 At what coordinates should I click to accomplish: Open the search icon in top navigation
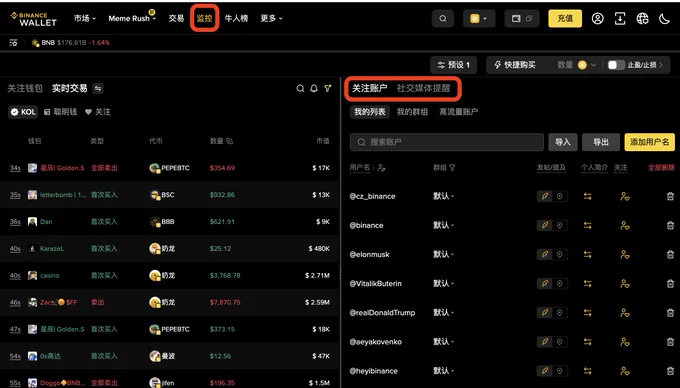pyautogui.click(x=443, y=19)
